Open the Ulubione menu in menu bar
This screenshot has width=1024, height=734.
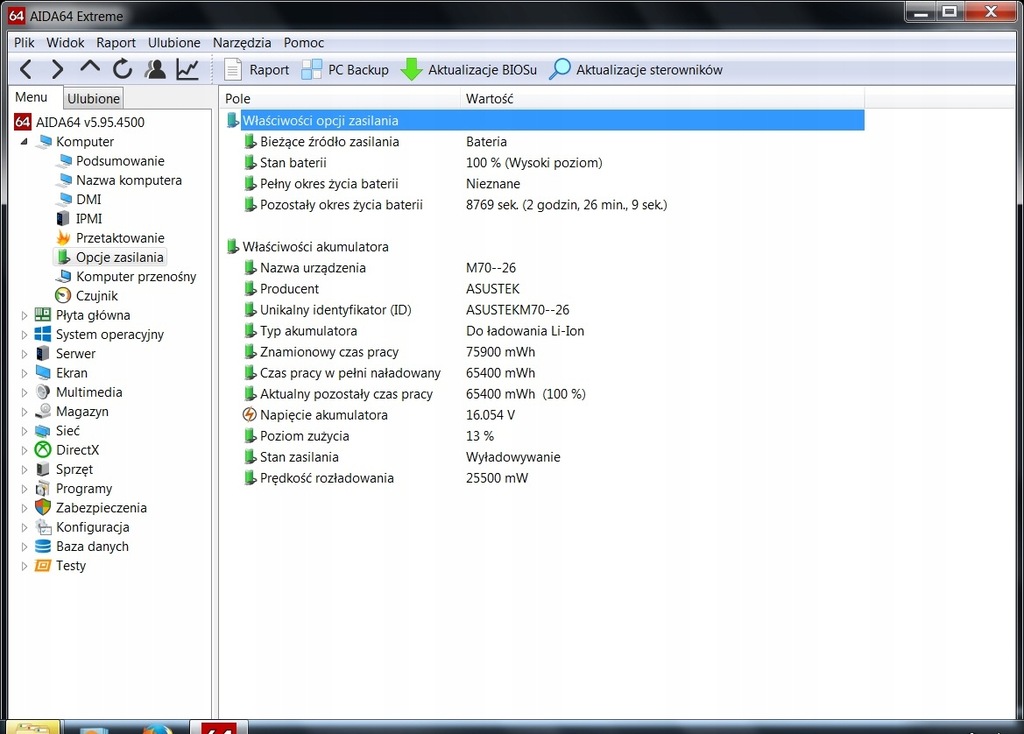[174, 42]
